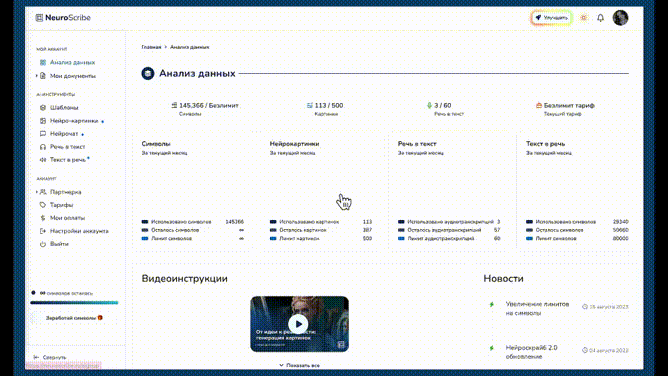Open the Тарифы page
This screenshot has height=376, width=668.
pyautogui.click(x=57, y=205)
